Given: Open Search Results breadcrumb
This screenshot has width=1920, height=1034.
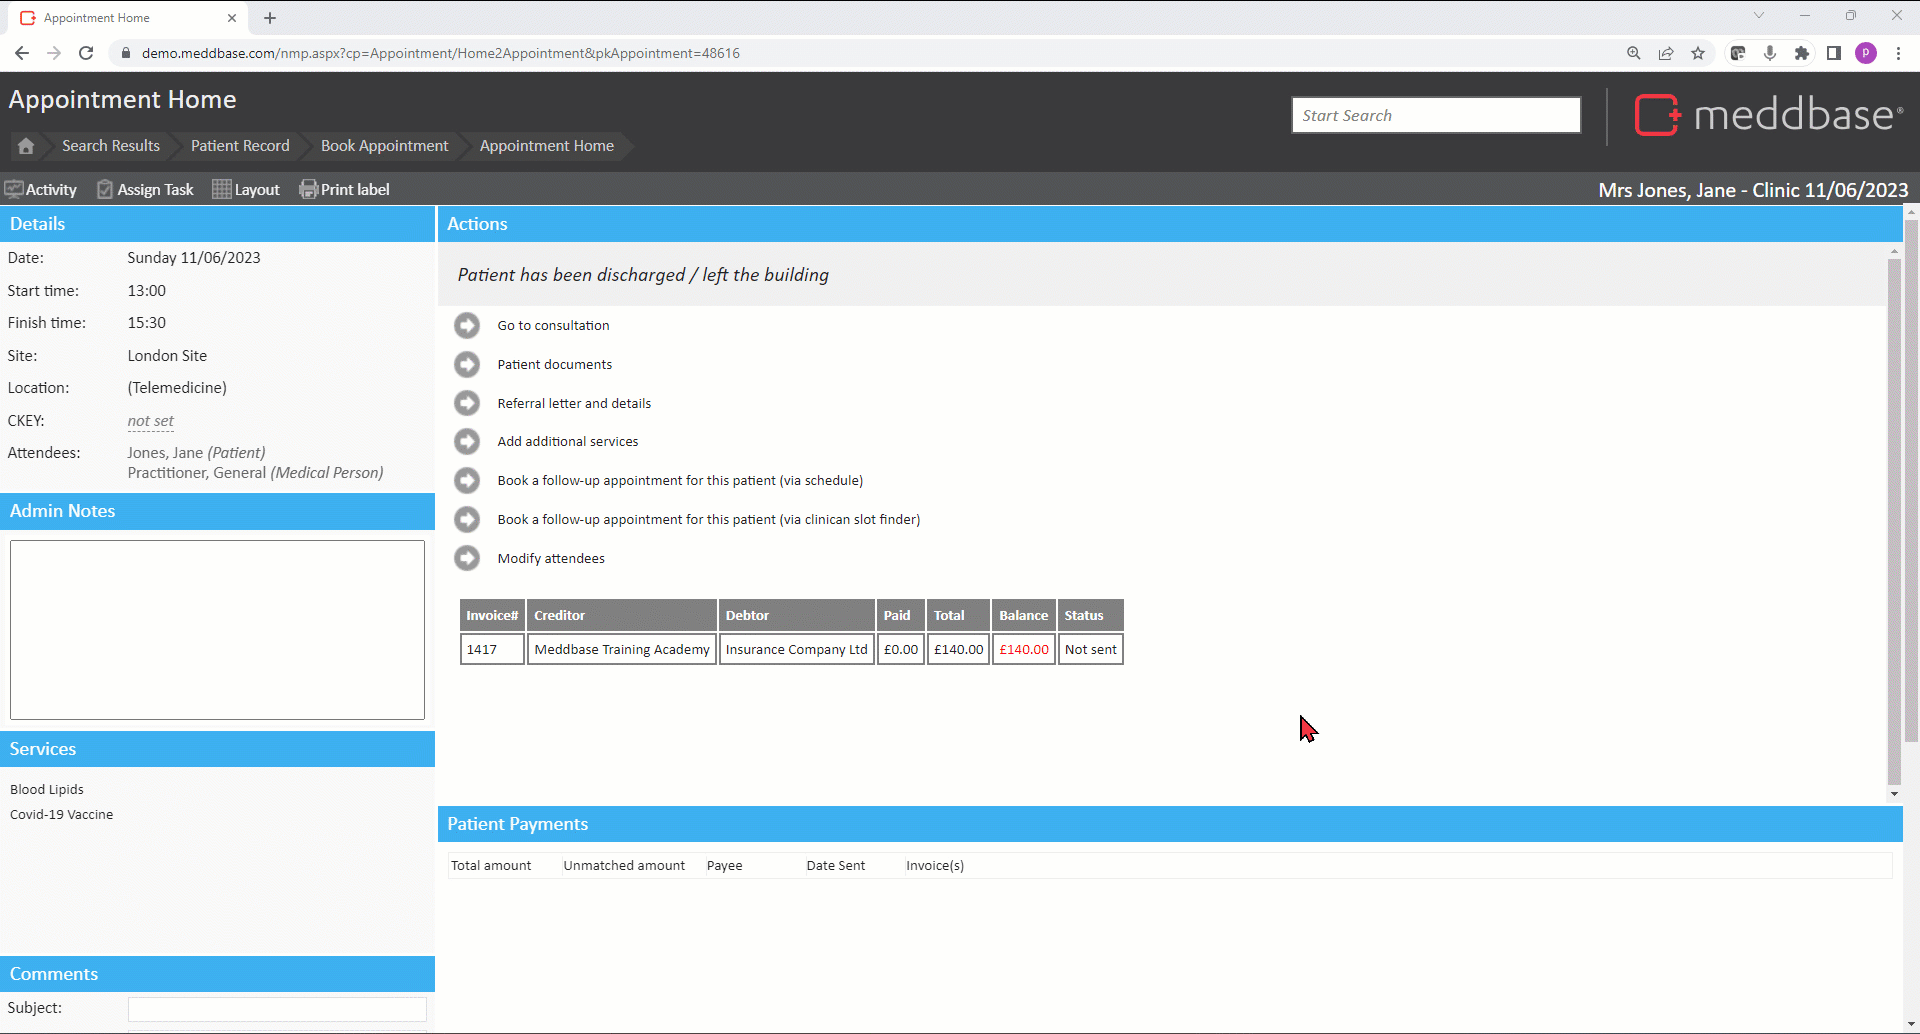Looking at the screenshot, I should coord(111,146).
